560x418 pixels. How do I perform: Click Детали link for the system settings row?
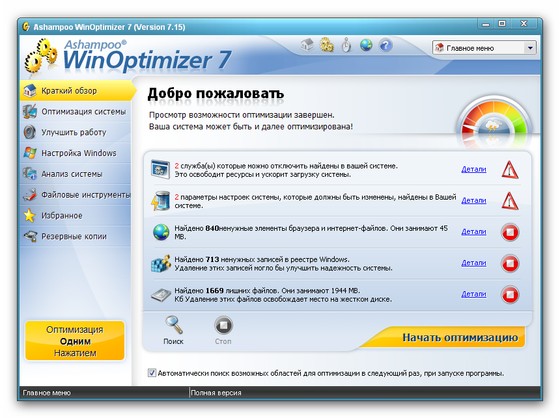[x=474, y=200]
